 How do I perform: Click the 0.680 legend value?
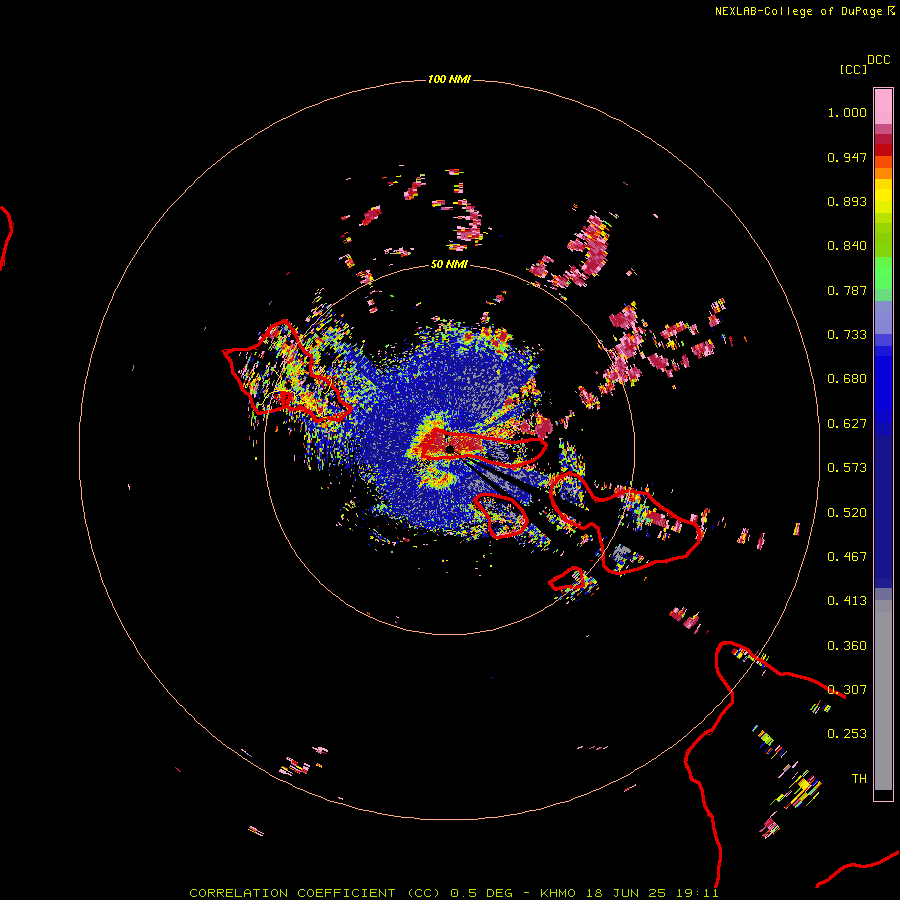tap(847, 379)
